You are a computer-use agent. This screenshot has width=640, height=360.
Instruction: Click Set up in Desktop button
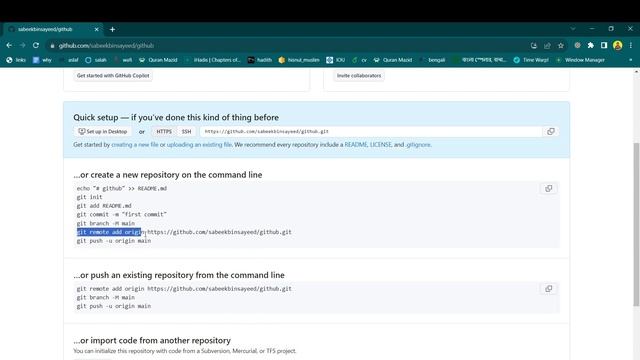[x=103, y=131]
